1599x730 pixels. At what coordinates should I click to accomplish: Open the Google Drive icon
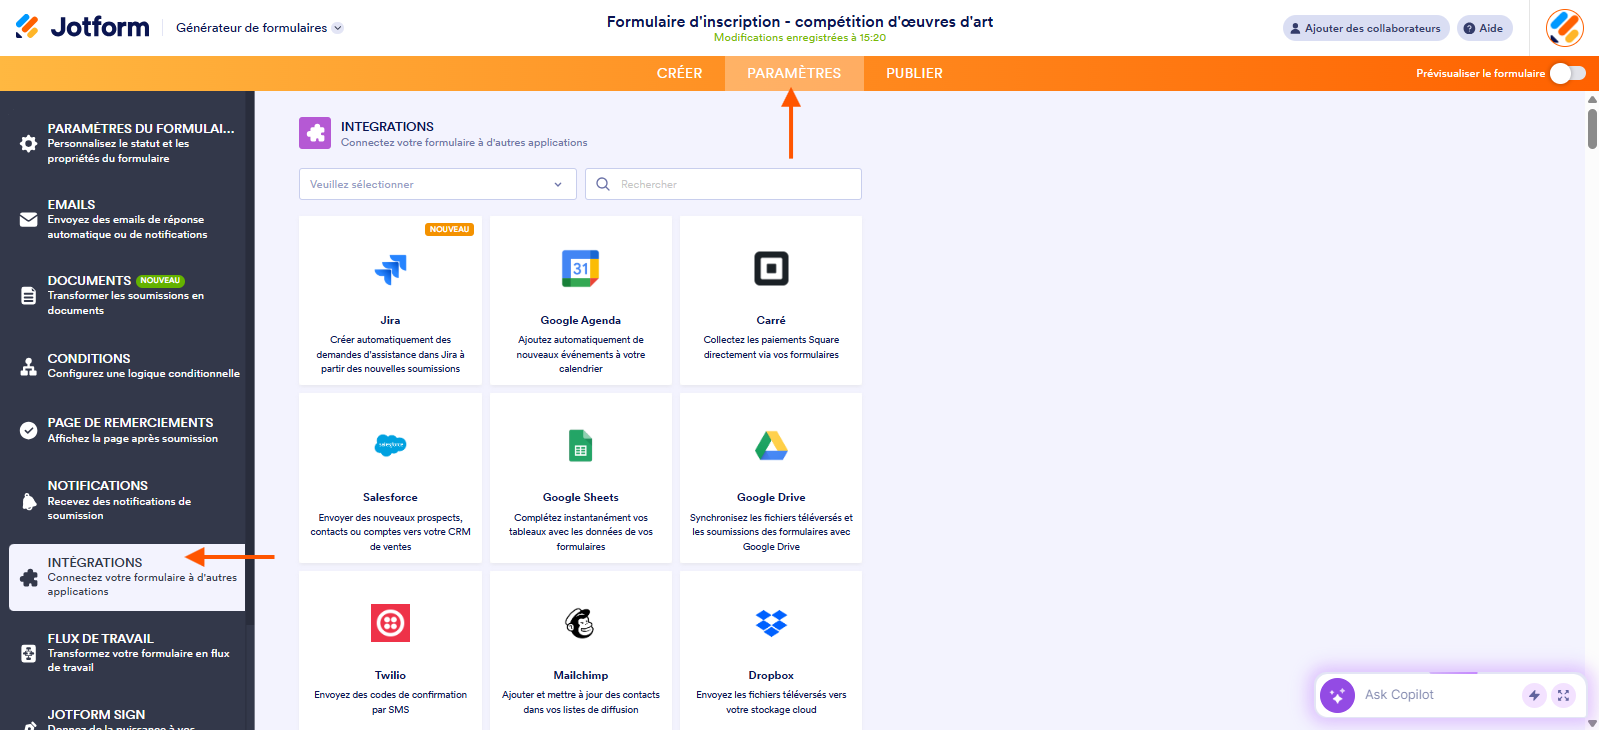tap(771, 446)
